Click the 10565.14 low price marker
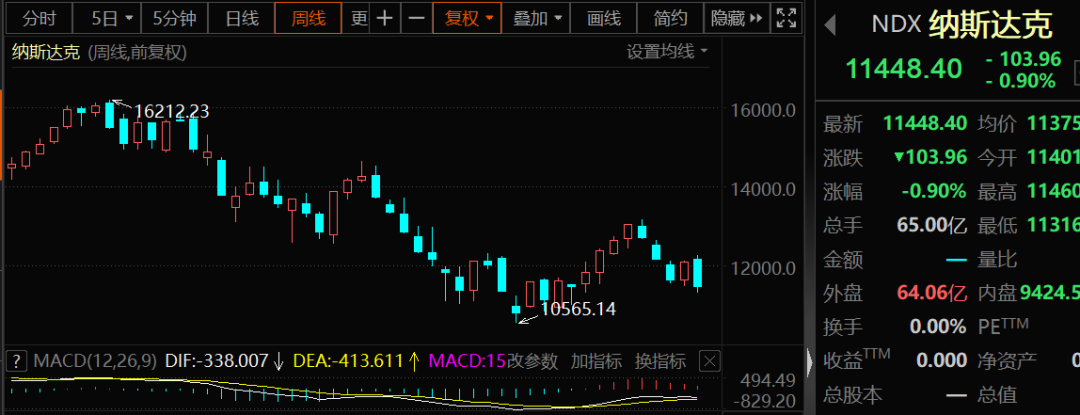 tap(578, 310)
